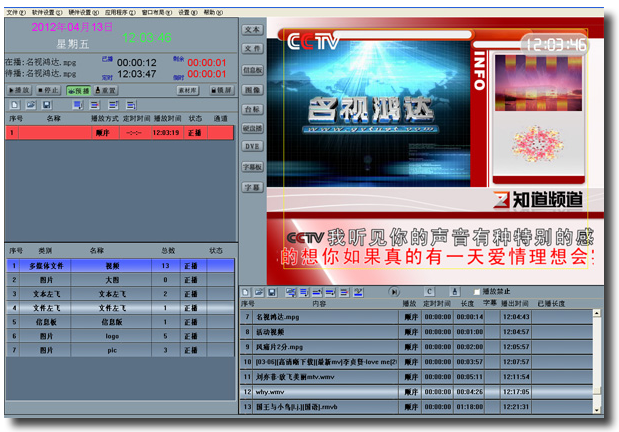Click the playlist scrollbar up arrow
Viewport: 619px width, 432px height.
click(x=596, y=314)
